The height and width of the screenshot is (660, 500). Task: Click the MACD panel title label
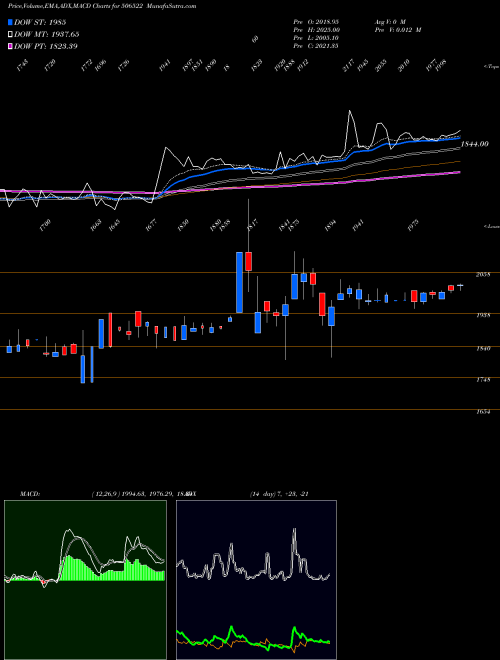(x=30, y=494)
